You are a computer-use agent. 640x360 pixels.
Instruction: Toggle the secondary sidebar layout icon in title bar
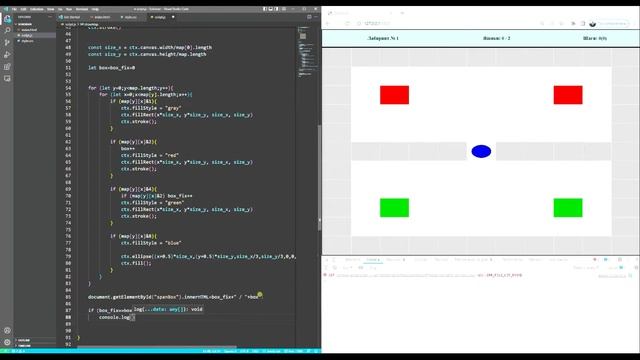276,9
